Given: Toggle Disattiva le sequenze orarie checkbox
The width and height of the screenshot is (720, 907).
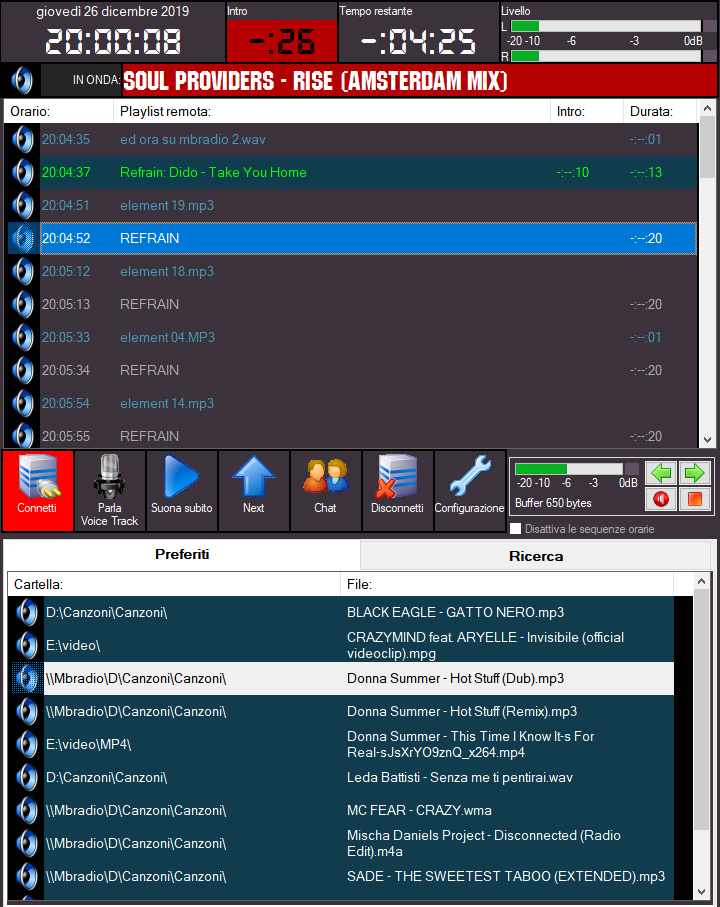Looking at the screenshot, I should [x=515, y=529].
